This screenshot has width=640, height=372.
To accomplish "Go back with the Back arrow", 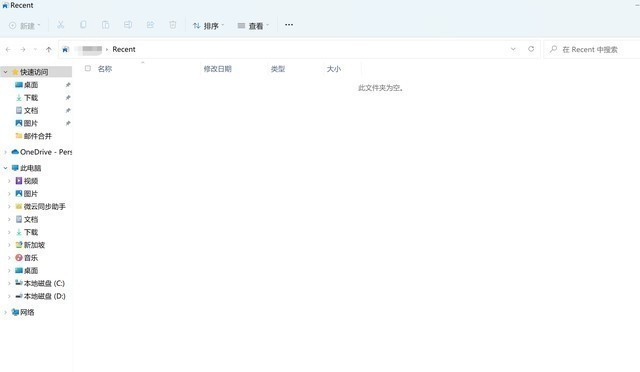I will 8,49.
